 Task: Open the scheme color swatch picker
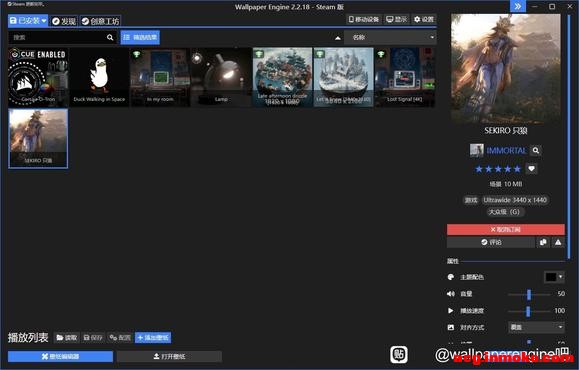click(x=554, y=277)
